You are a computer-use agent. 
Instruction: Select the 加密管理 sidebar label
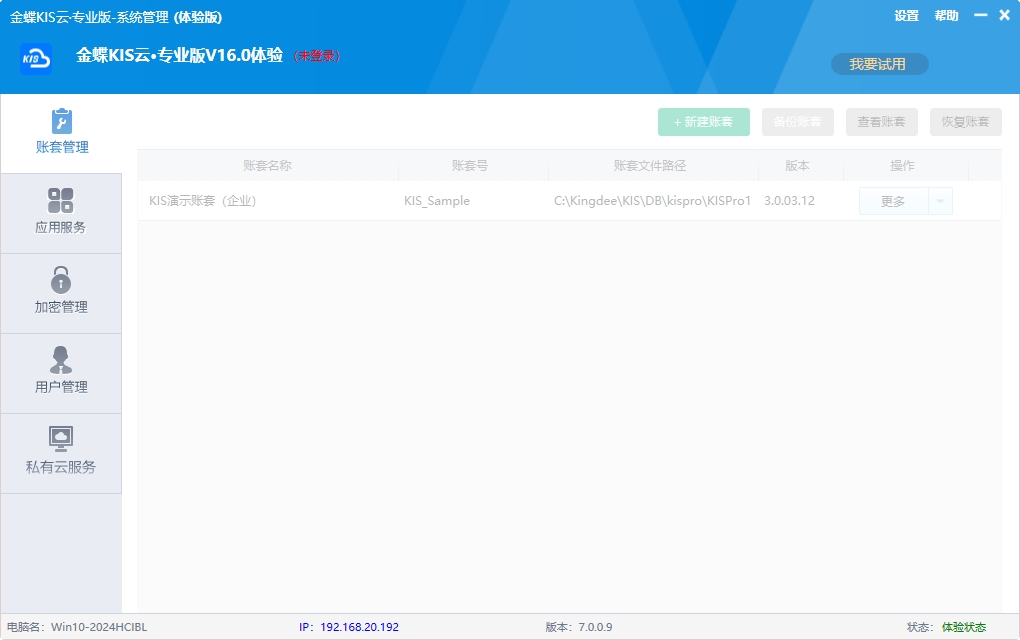point(61,307)
